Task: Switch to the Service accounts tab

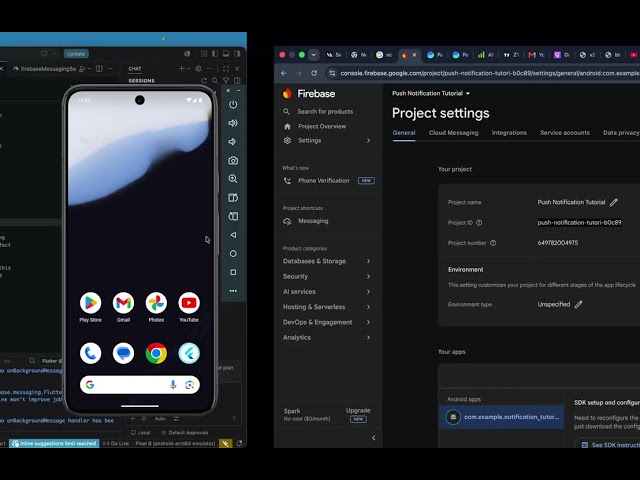Action: click(564, 133)
